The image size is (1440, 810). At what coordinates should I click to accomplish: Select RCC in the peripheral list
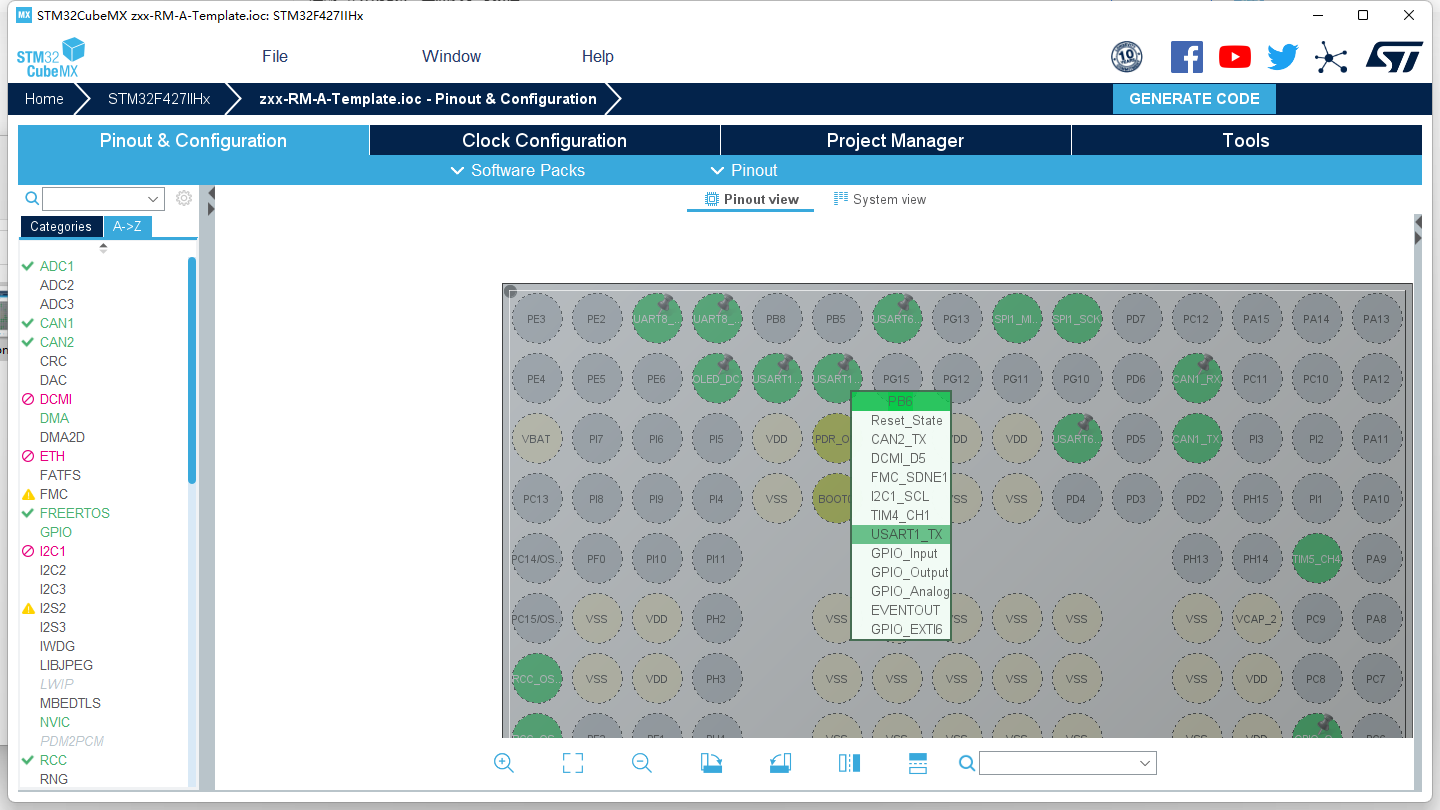[x=53, y=760]
